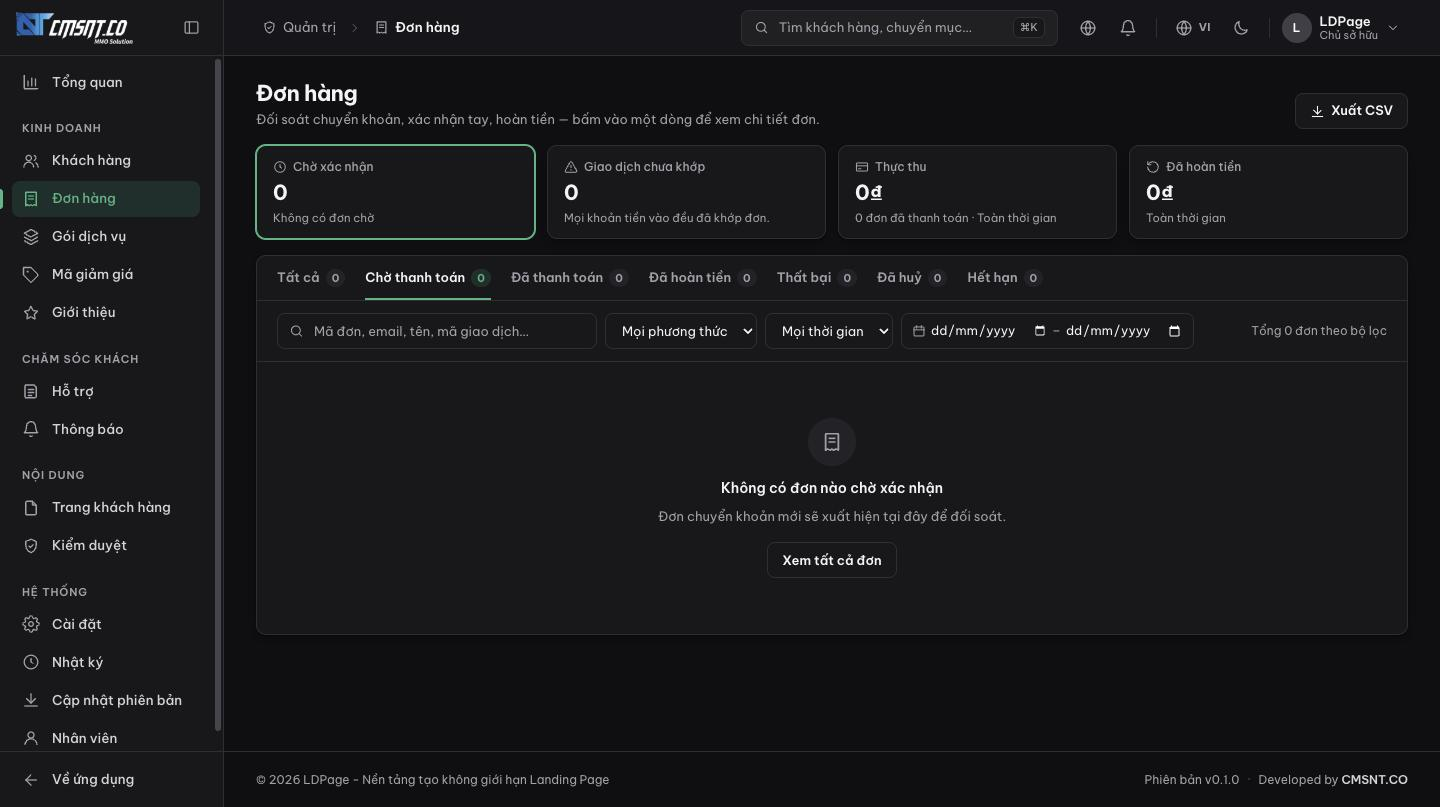
Task: Open CMSNT.CO footer link
Action: tap(1374, 780)
